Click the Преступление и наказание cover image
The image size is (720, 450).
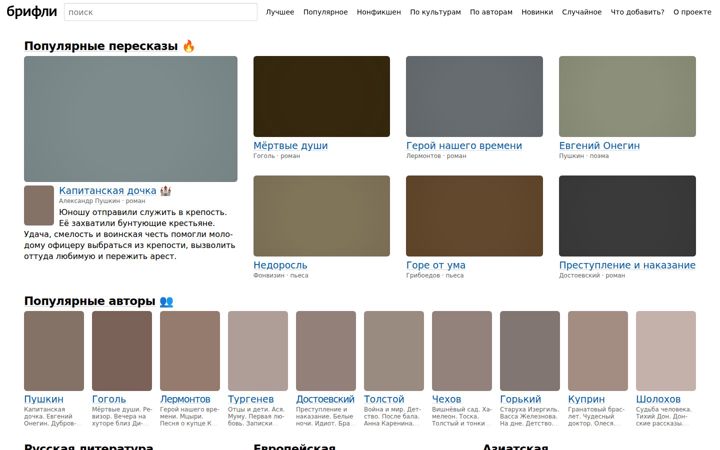(x=627, y=216)
